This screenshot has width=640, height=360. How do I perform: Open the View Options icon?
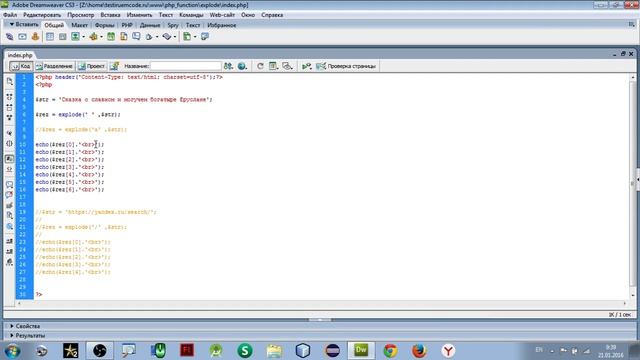[273, 66]
